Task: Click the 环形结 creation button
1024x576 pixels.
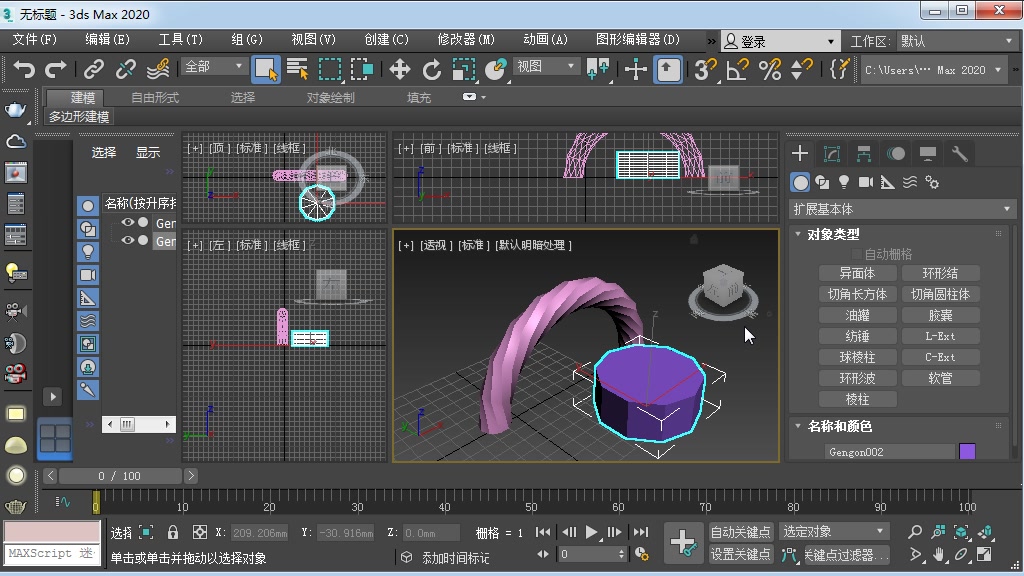Action: pyautogui.click(x=940, y=272)
